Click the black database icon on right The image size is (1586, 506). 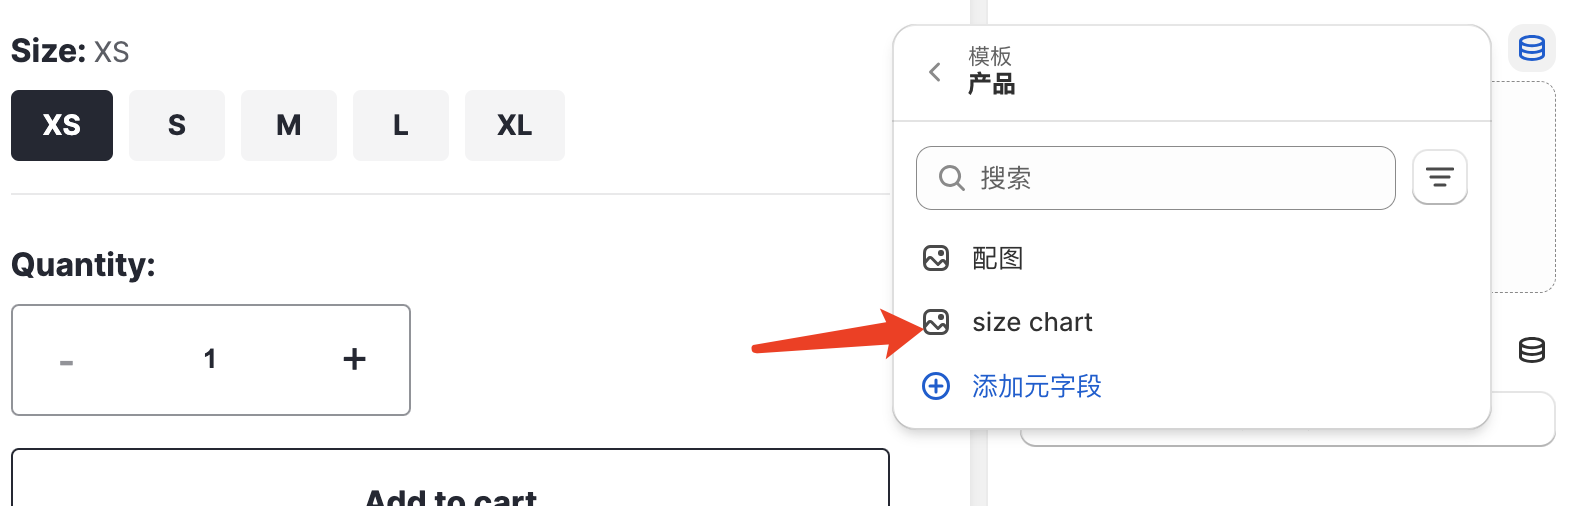pyautogui.click(x=1531, y=350)
